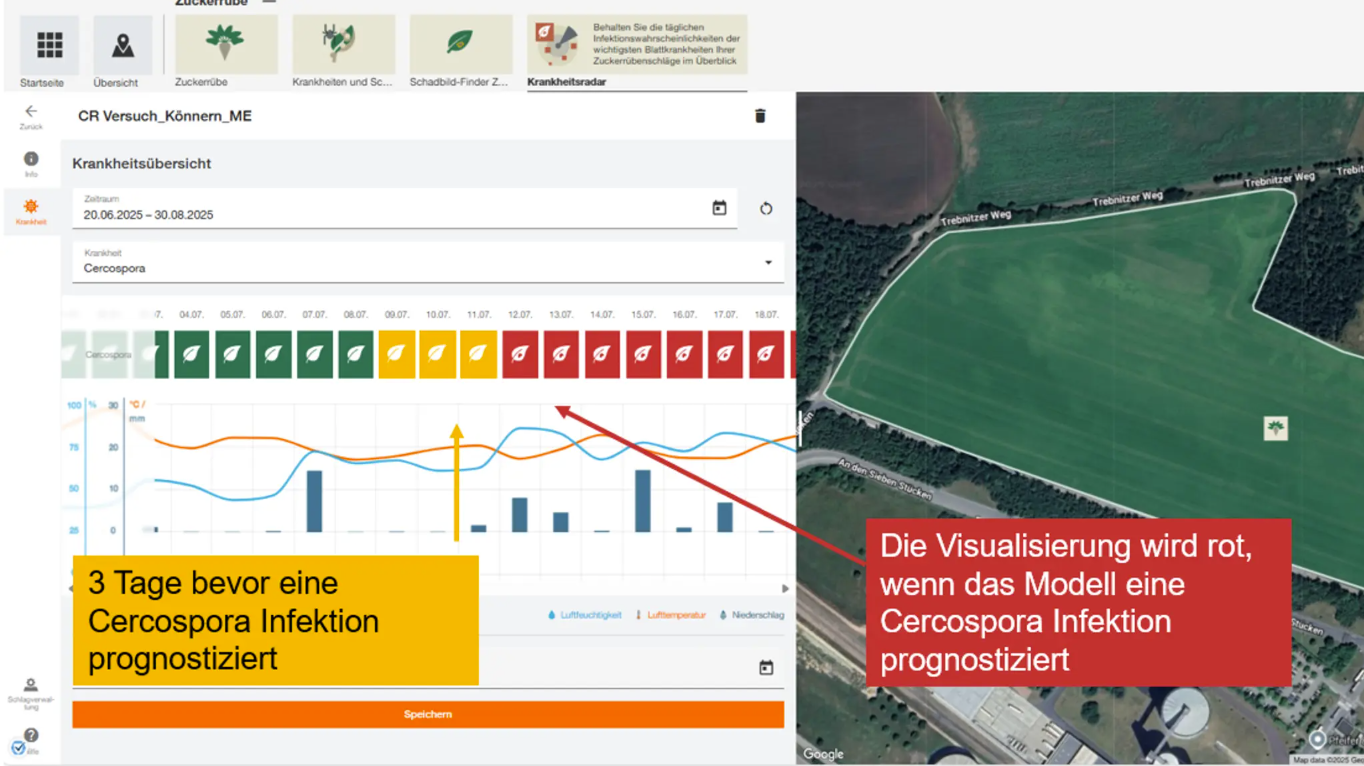Viewport: 1364px width, 766px height.
Task: Click the sugar beet marker on the map
Action: 1275,428
